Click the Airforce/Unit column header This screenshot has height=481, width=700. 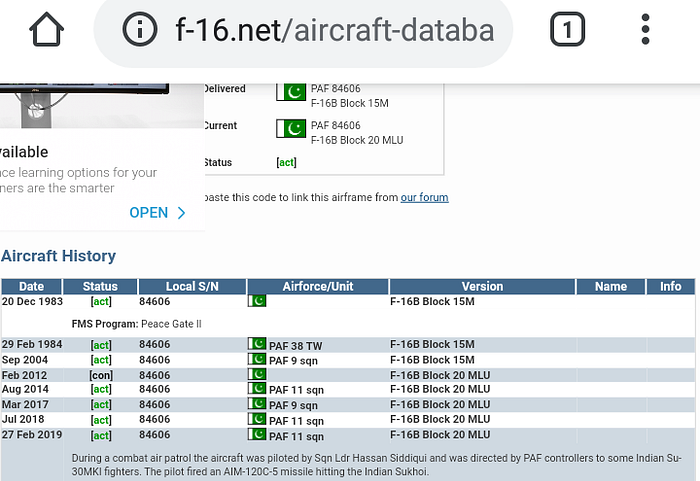click(x=318, y=286)
